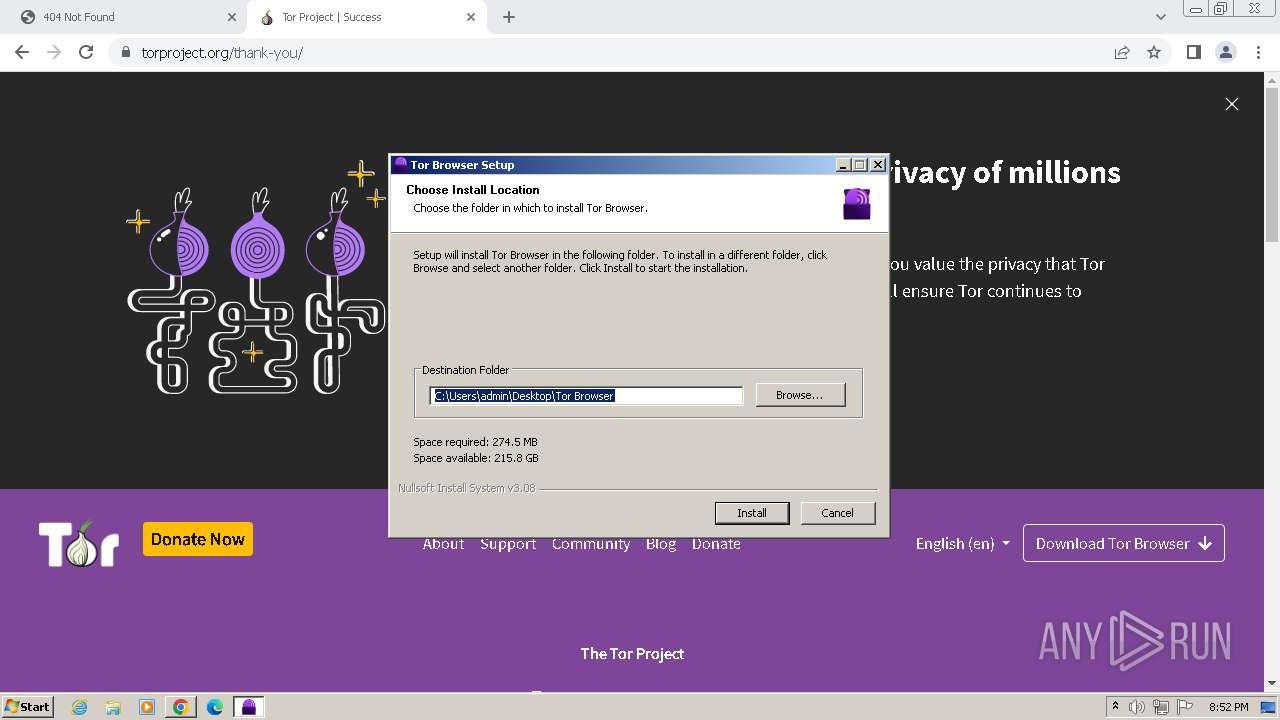Open media player from taskbar
1280x720 pixels.
click(x=147, y=707)
